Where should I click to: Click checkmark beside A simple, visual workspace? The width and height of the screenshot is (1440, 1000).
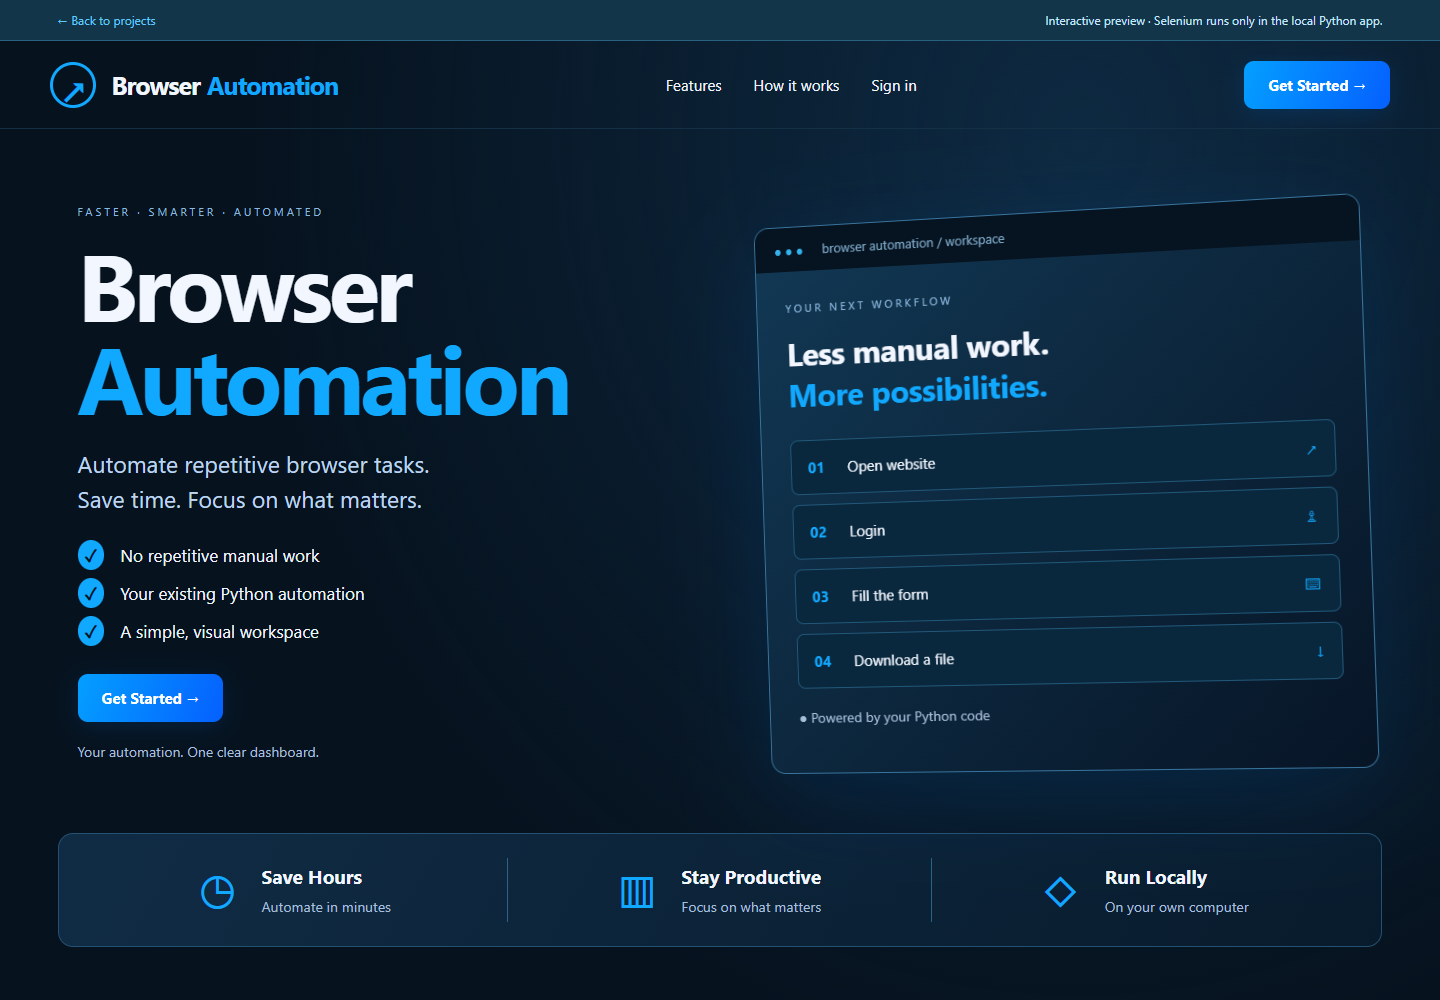coord(91,631)
